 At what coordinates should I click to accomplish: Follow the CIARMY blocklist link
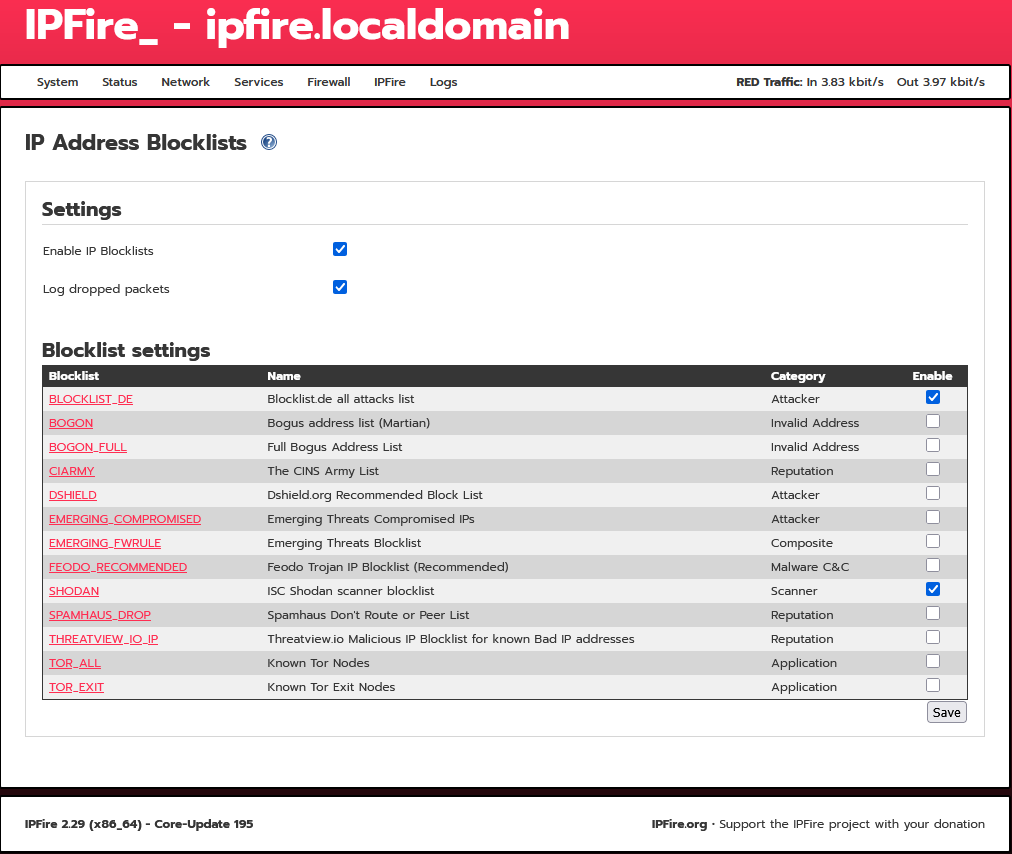coord(72,471)
